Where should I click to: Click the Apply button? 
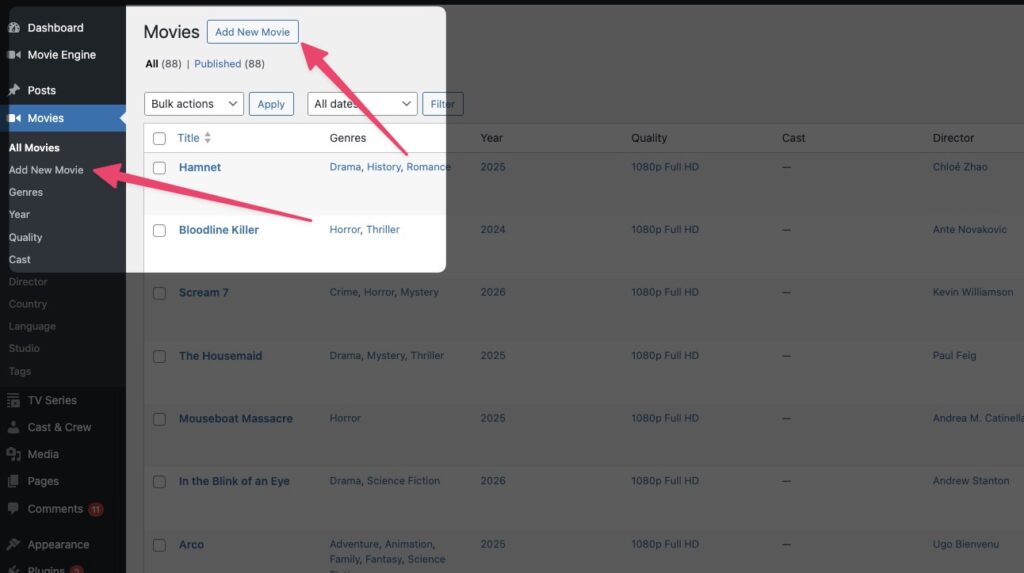pyautogui.click(x=271, y=104)
